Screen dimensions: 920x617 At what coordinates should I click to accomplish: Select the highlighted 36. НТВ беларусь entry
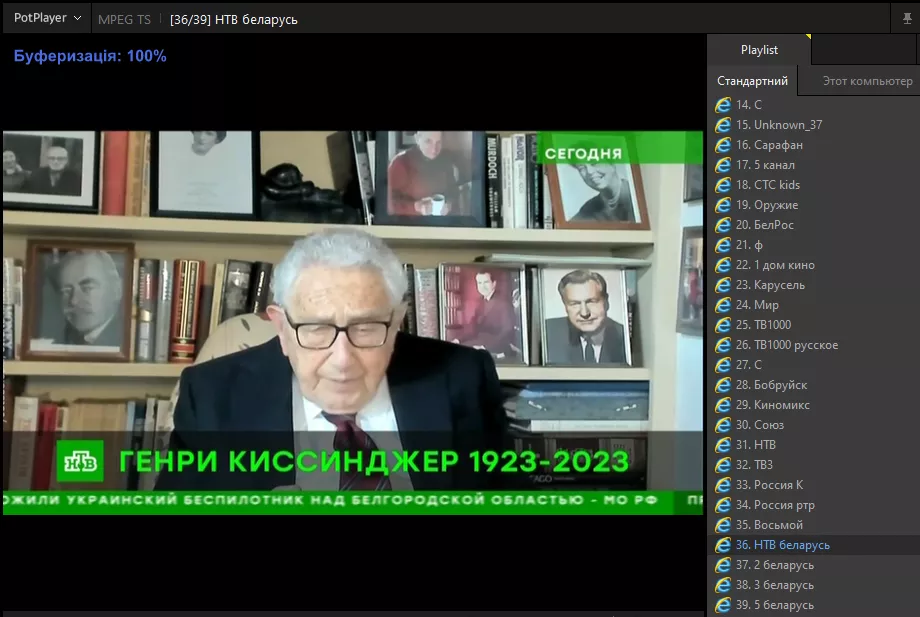pos(814,545)
